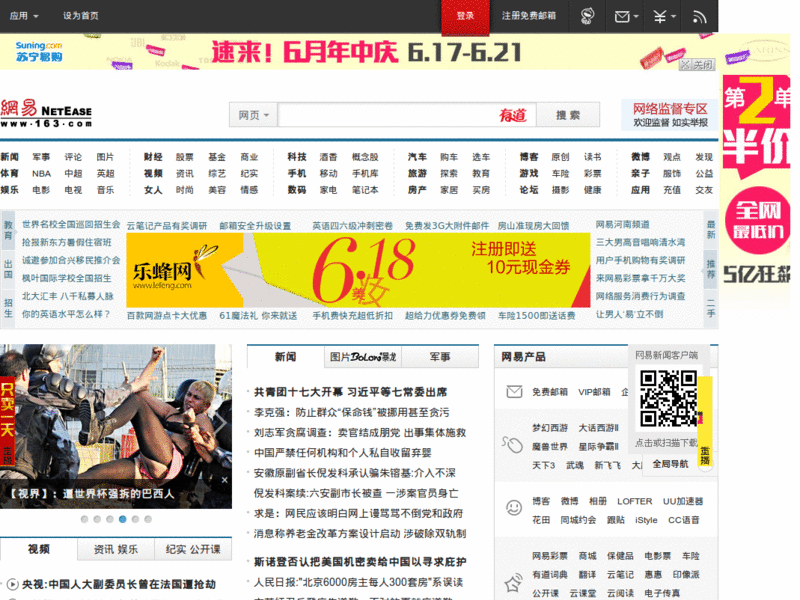Open the 应用 menu at top left
Screen dimensions: 800x600
[20, 15]
